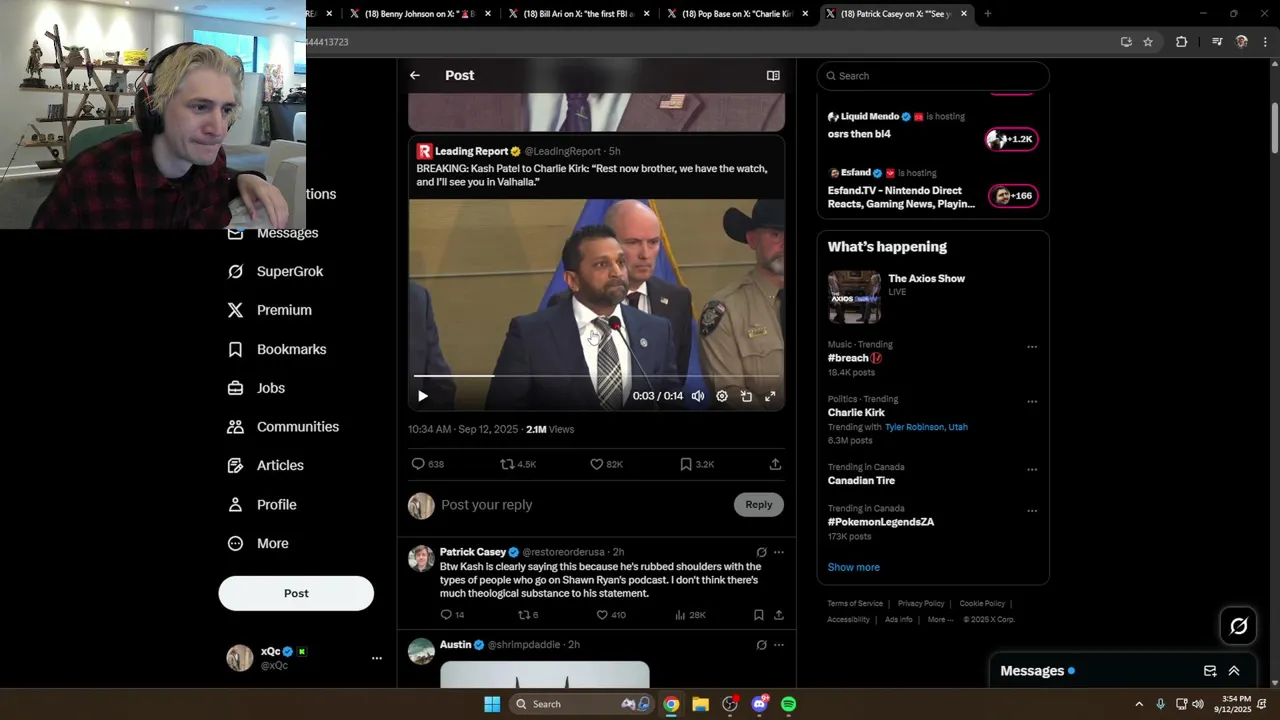Click the white Post button
The image size is (1280, 720).
point(296,593)
